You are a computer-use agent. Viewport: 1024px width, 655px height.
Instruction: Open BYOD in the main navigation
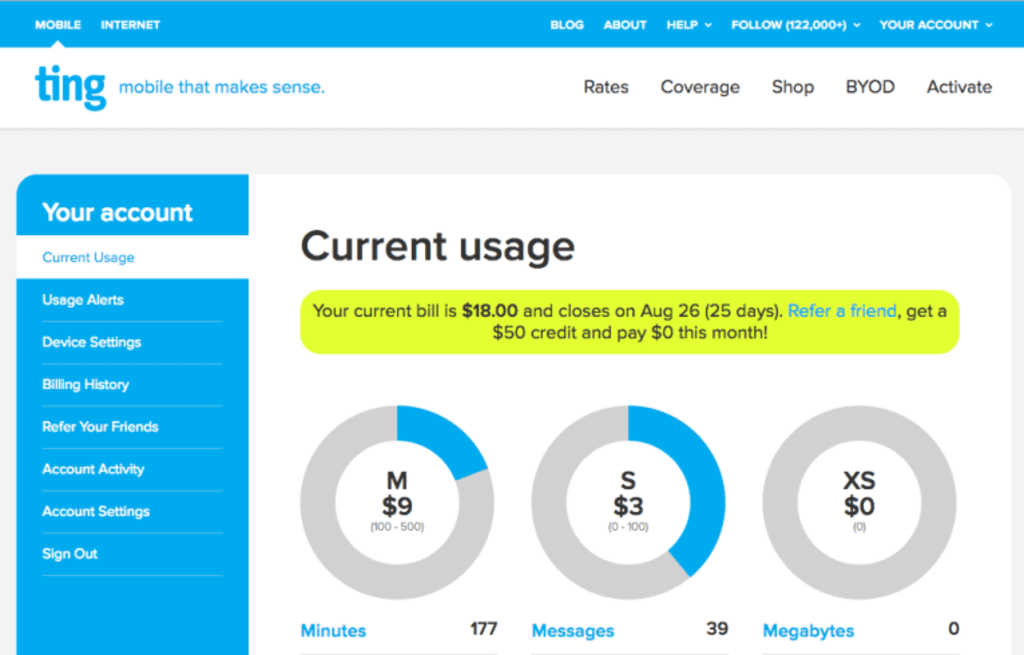870,87
